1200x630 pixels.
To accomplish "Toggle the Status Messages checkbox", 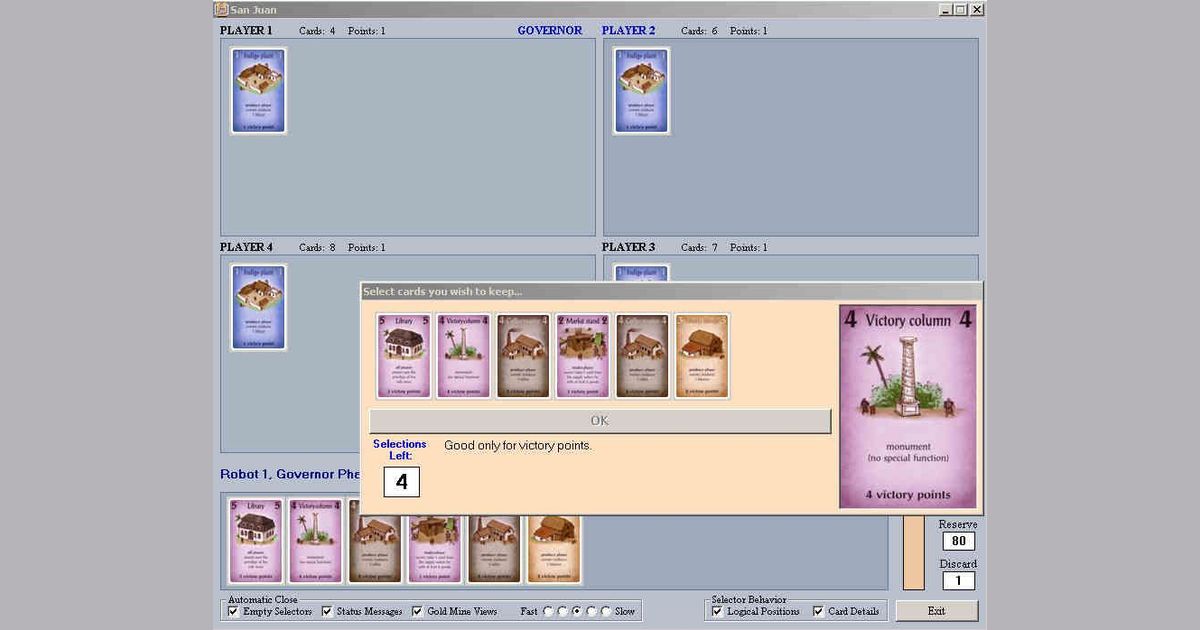I will 327,611.
